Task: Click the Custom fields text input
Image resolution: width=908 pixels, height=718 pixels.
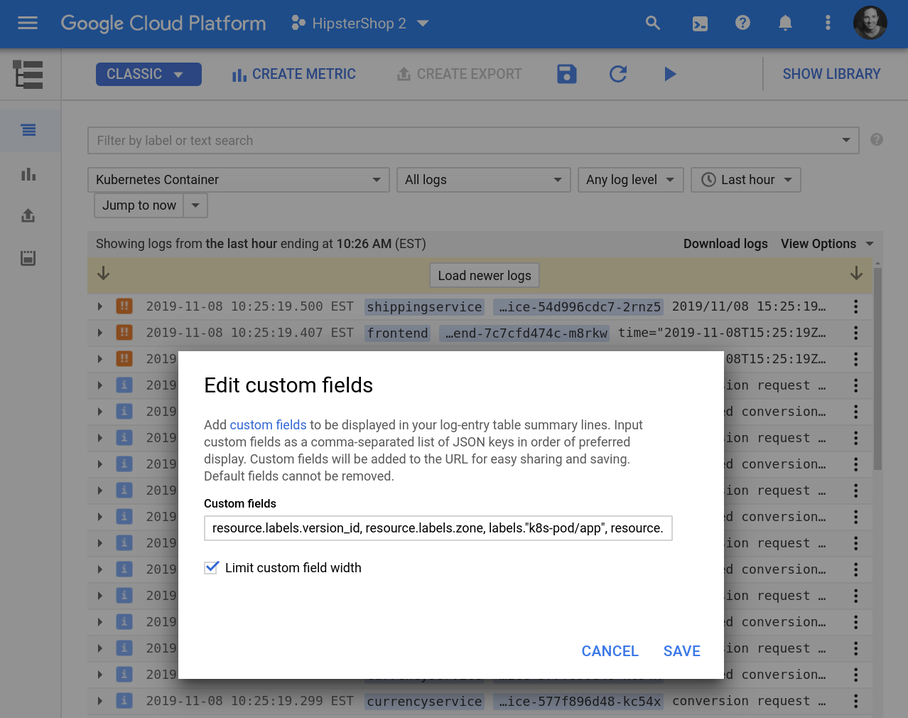Action: [438, 528]
